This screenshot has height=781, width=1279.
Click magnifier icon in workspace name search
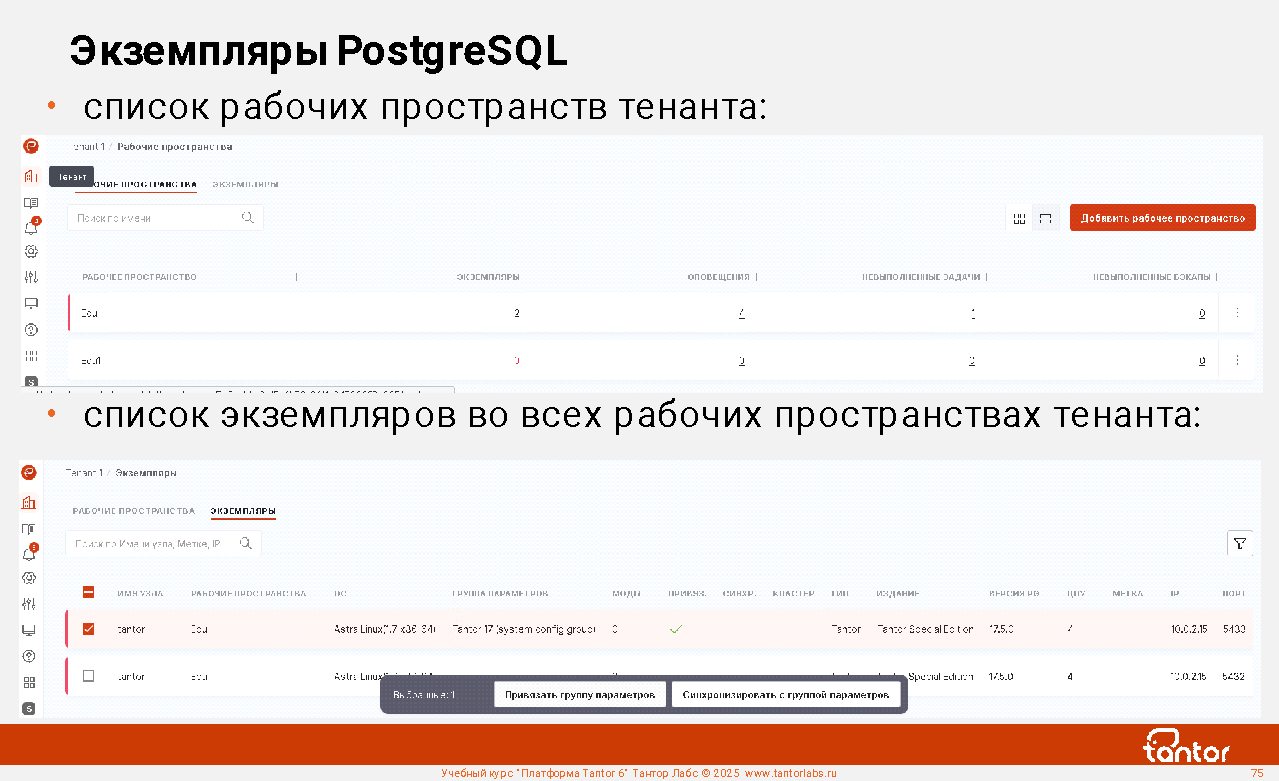tap(248, 217)
